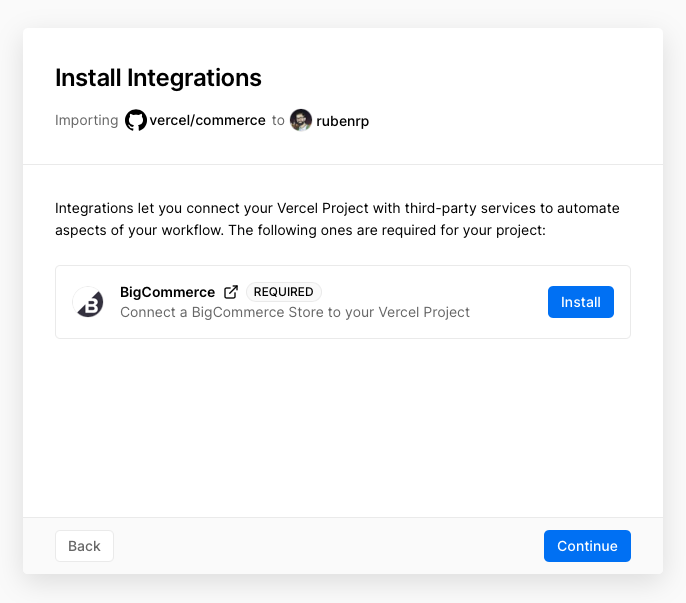Click the Install Integrations heading
The image size is (686, 603).
(x=158, y=78)
